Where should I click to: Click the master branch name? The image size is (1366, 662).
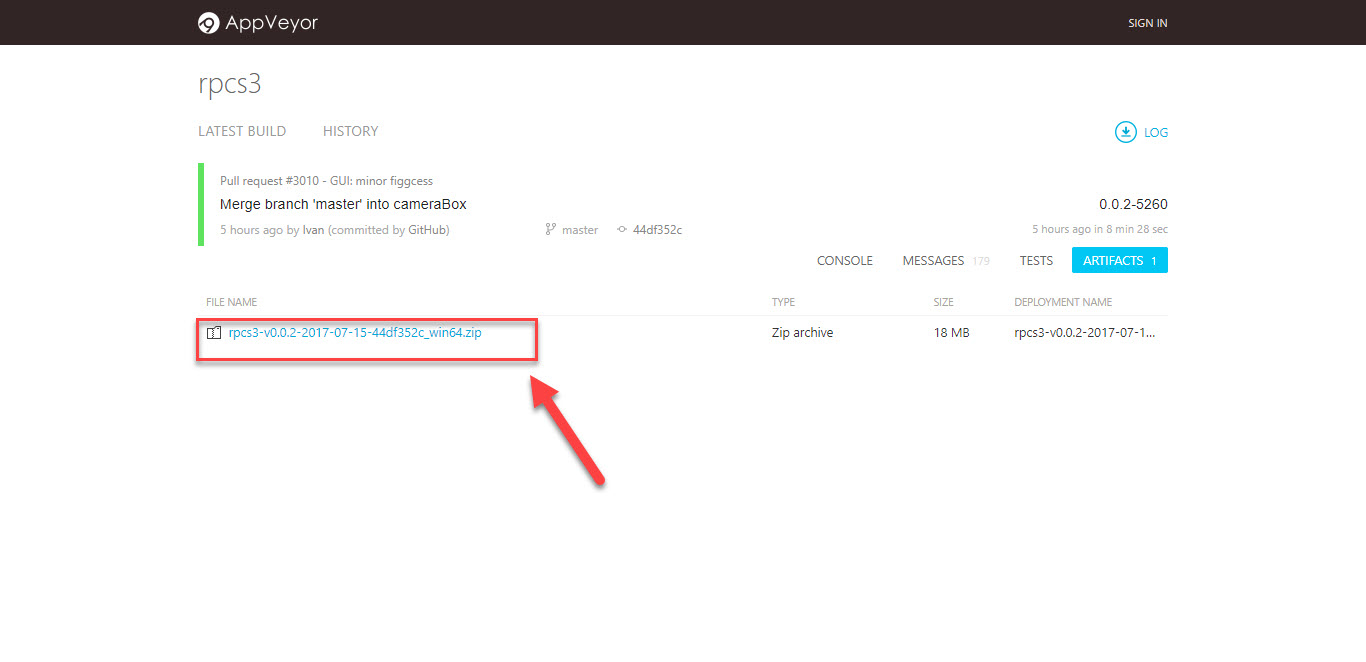580,230
